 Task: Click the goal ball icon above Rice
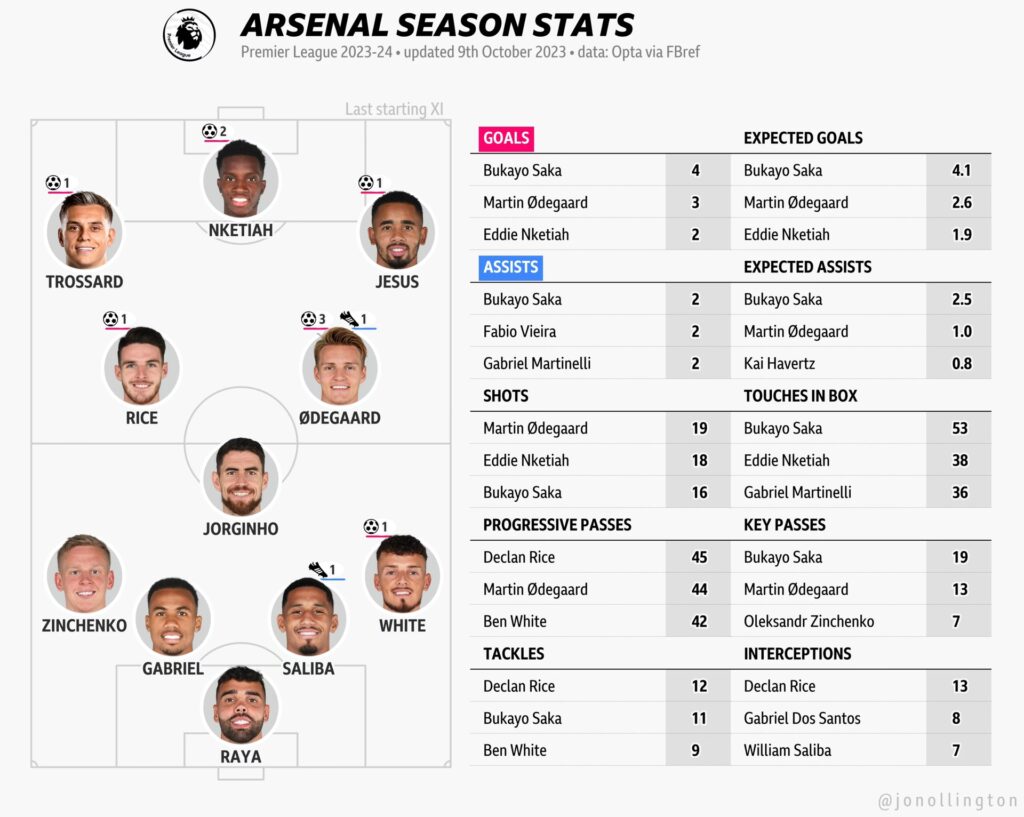pos(111,319)
